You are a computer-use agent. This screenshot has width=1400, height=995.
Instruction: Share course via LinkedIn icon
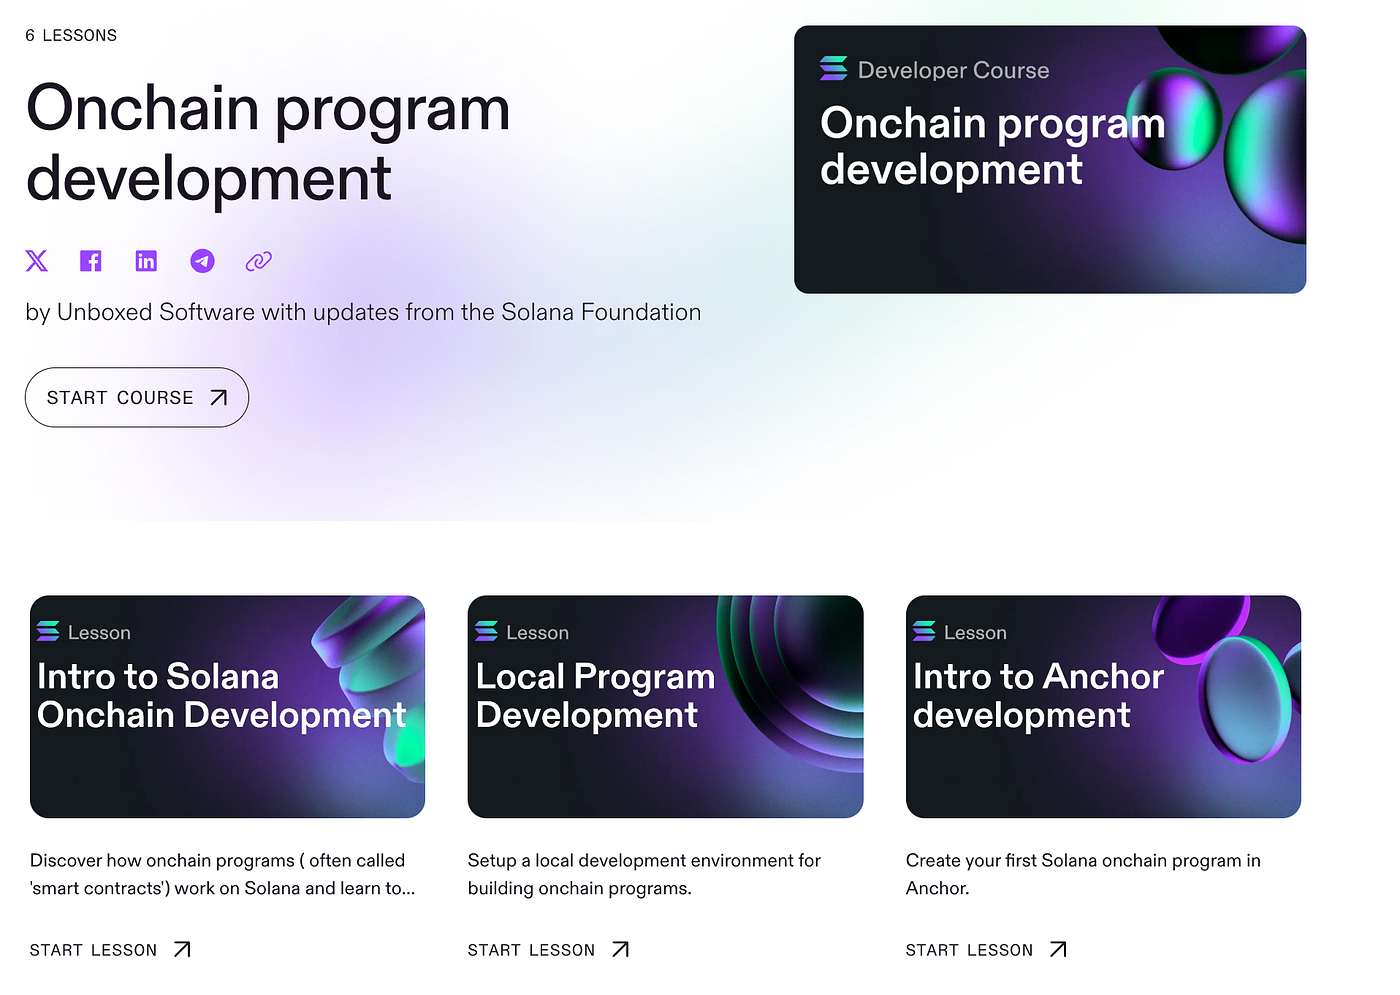tap(146, 261)
